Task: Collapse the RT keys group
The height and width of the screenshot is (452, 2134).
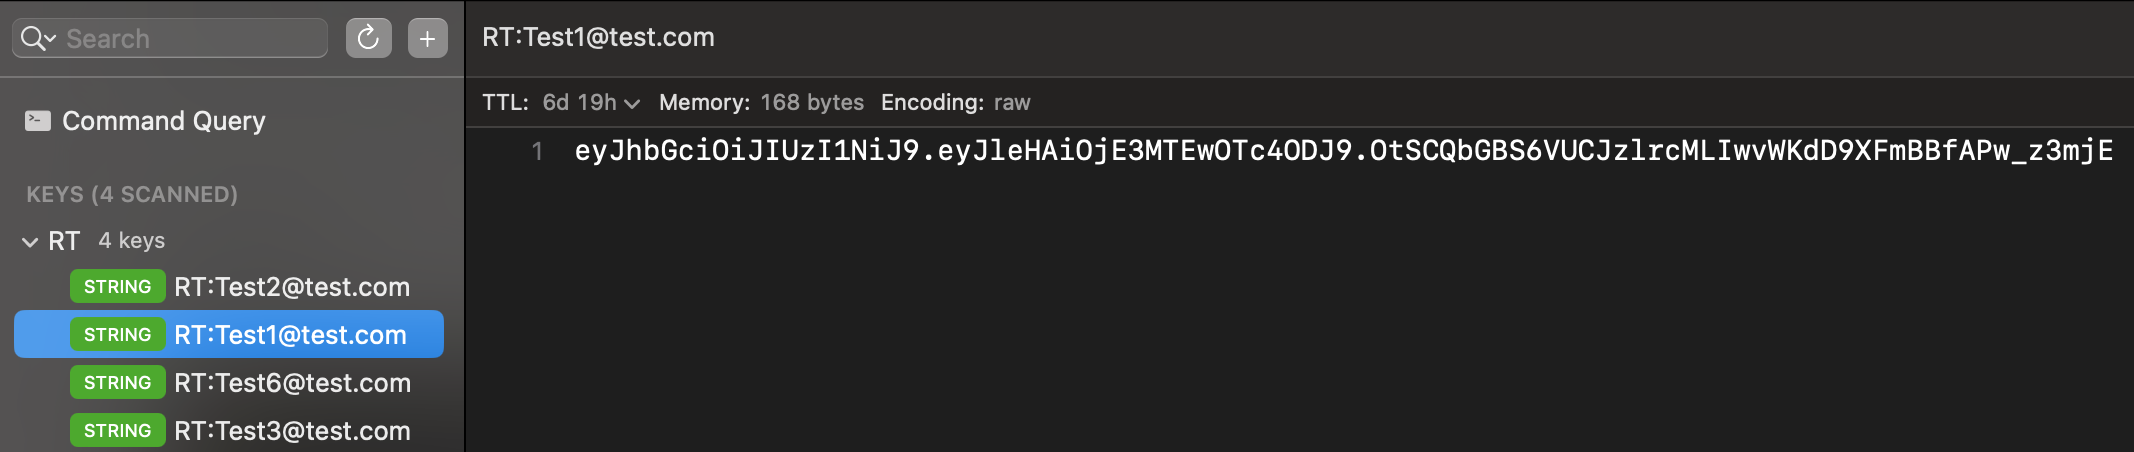Action: [30, 242]
